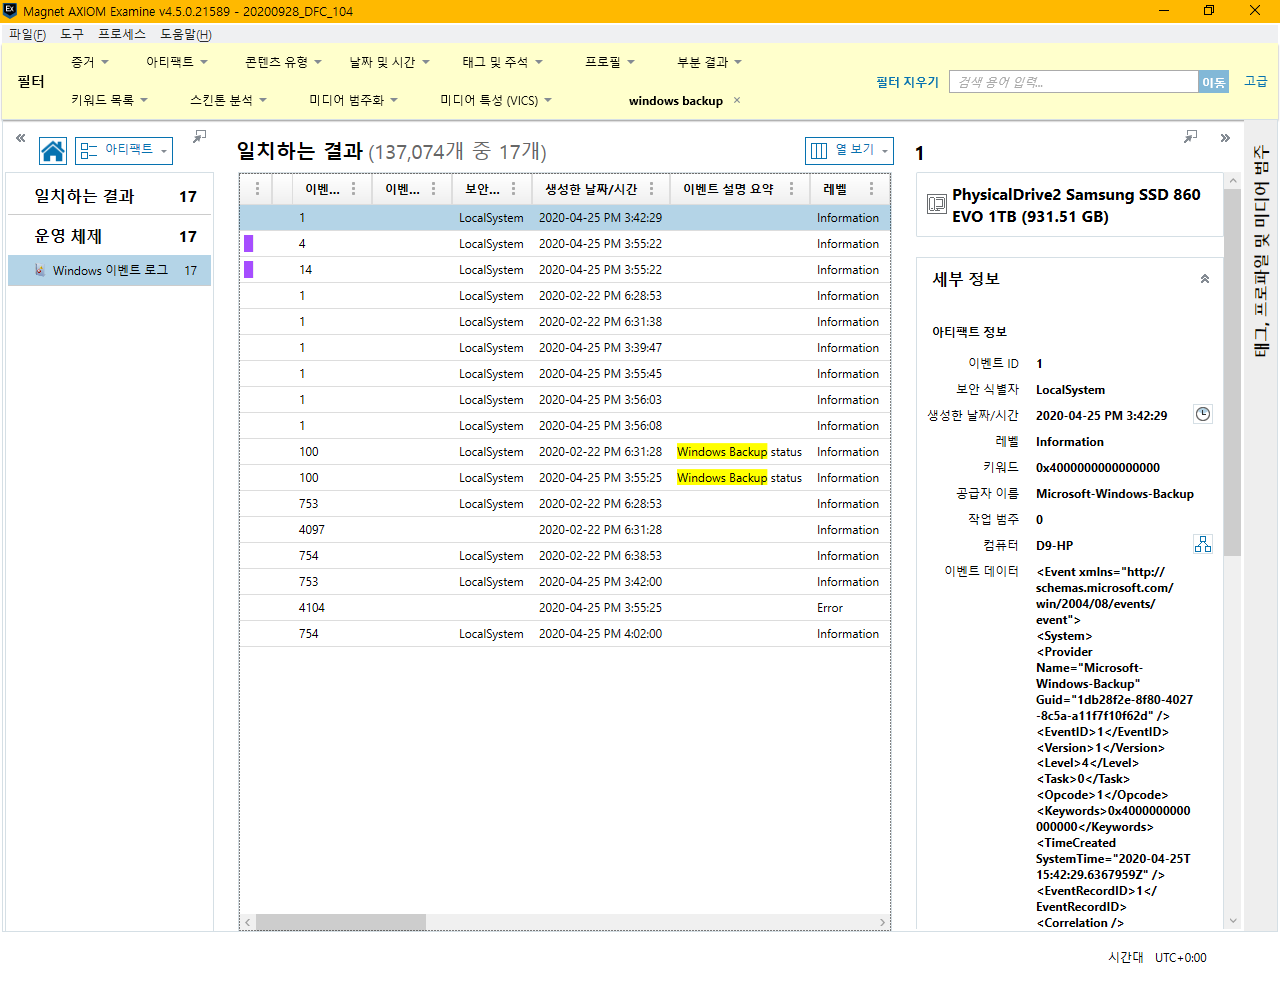Open the leftmost grid options dots

pyautogui.click(x=257, y=188)
